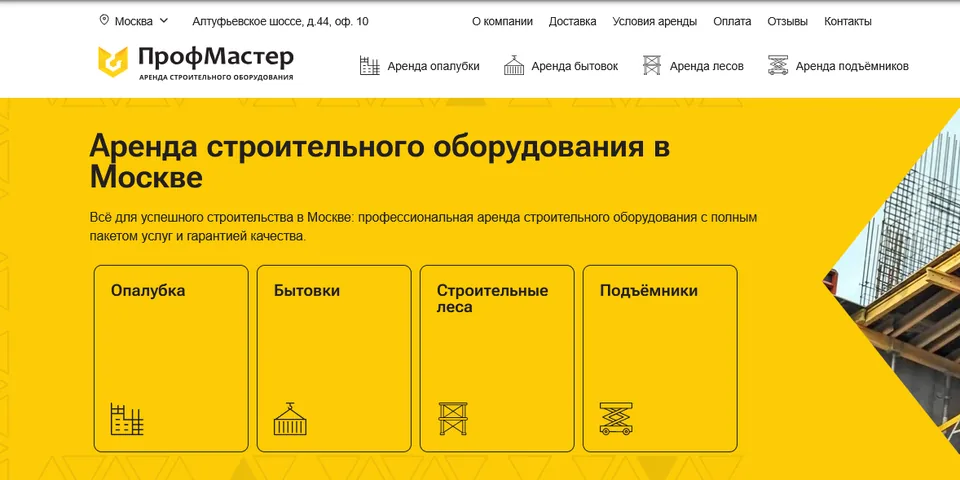Open the Аренда подъёмников link
960x480 pixels.
tap(852, 66)
